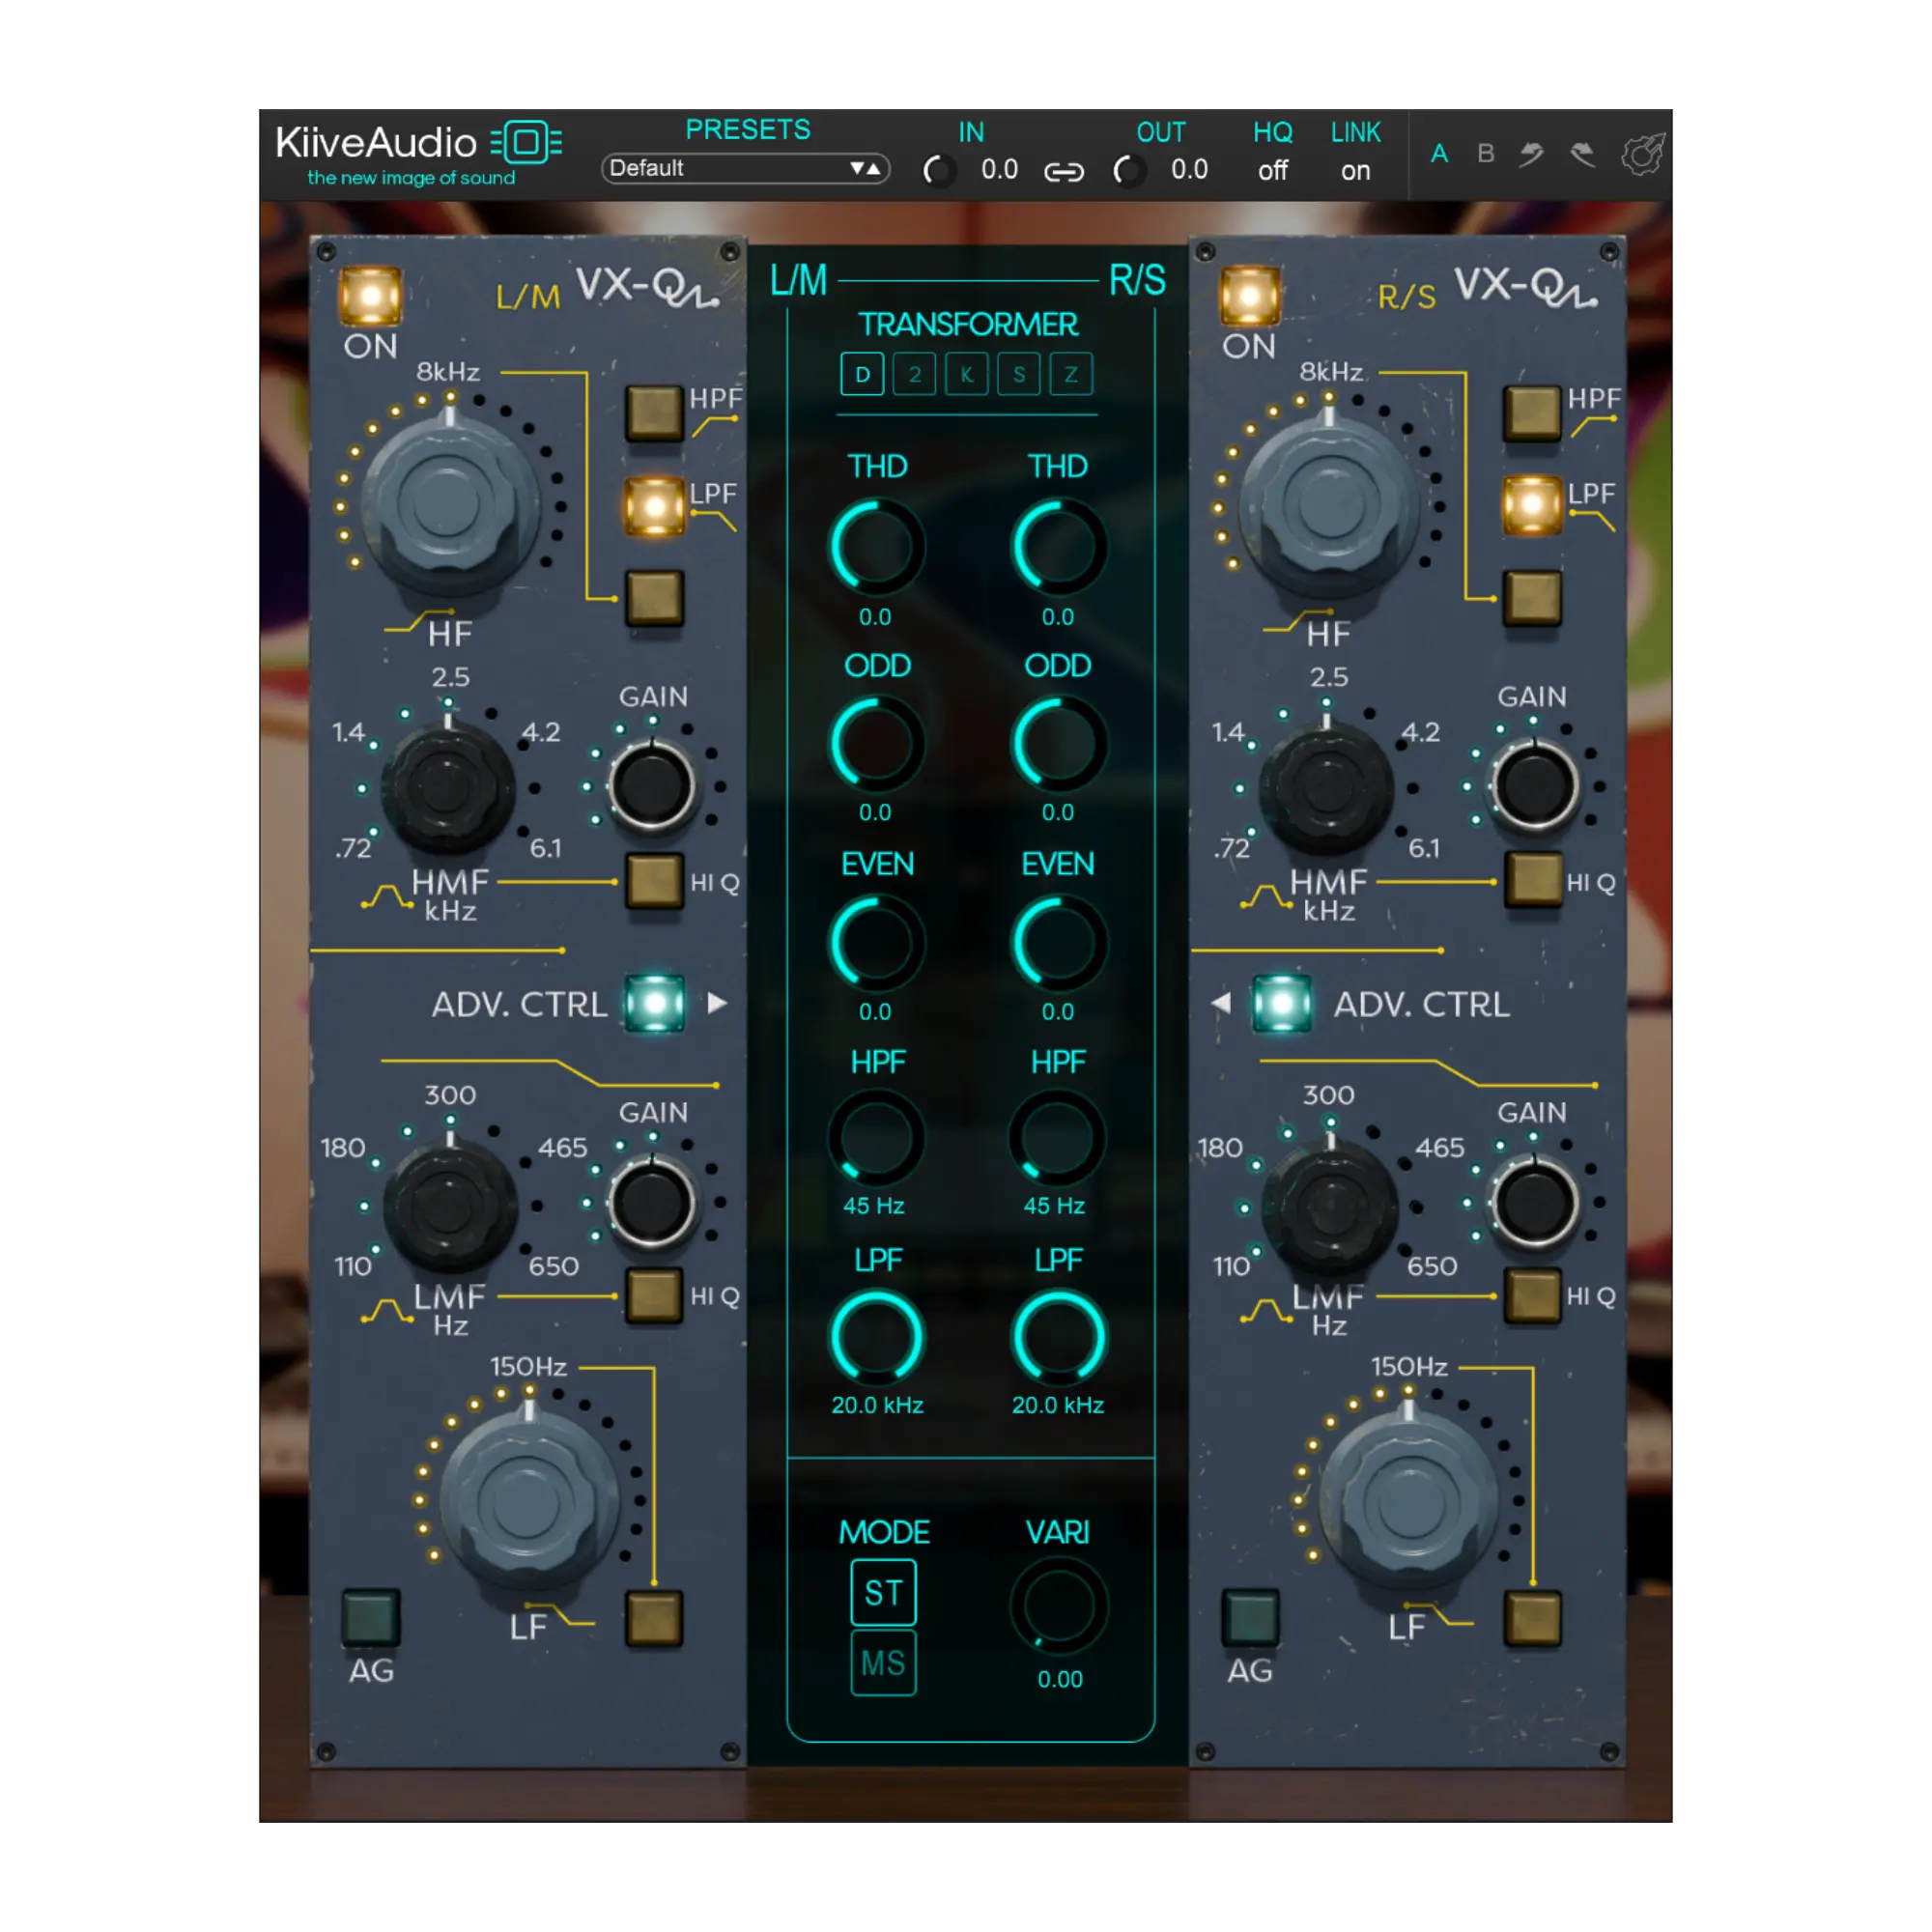Click the input/output link chain icon
This screenshot has width=1932, height=1932.
pyautogui.click(x=1063, y=171)
